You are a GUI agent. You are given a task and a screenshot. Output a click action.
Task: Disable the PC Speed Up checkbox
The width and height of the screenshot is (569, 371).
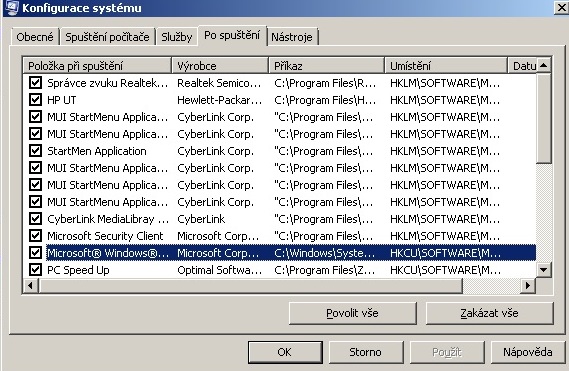35,270
